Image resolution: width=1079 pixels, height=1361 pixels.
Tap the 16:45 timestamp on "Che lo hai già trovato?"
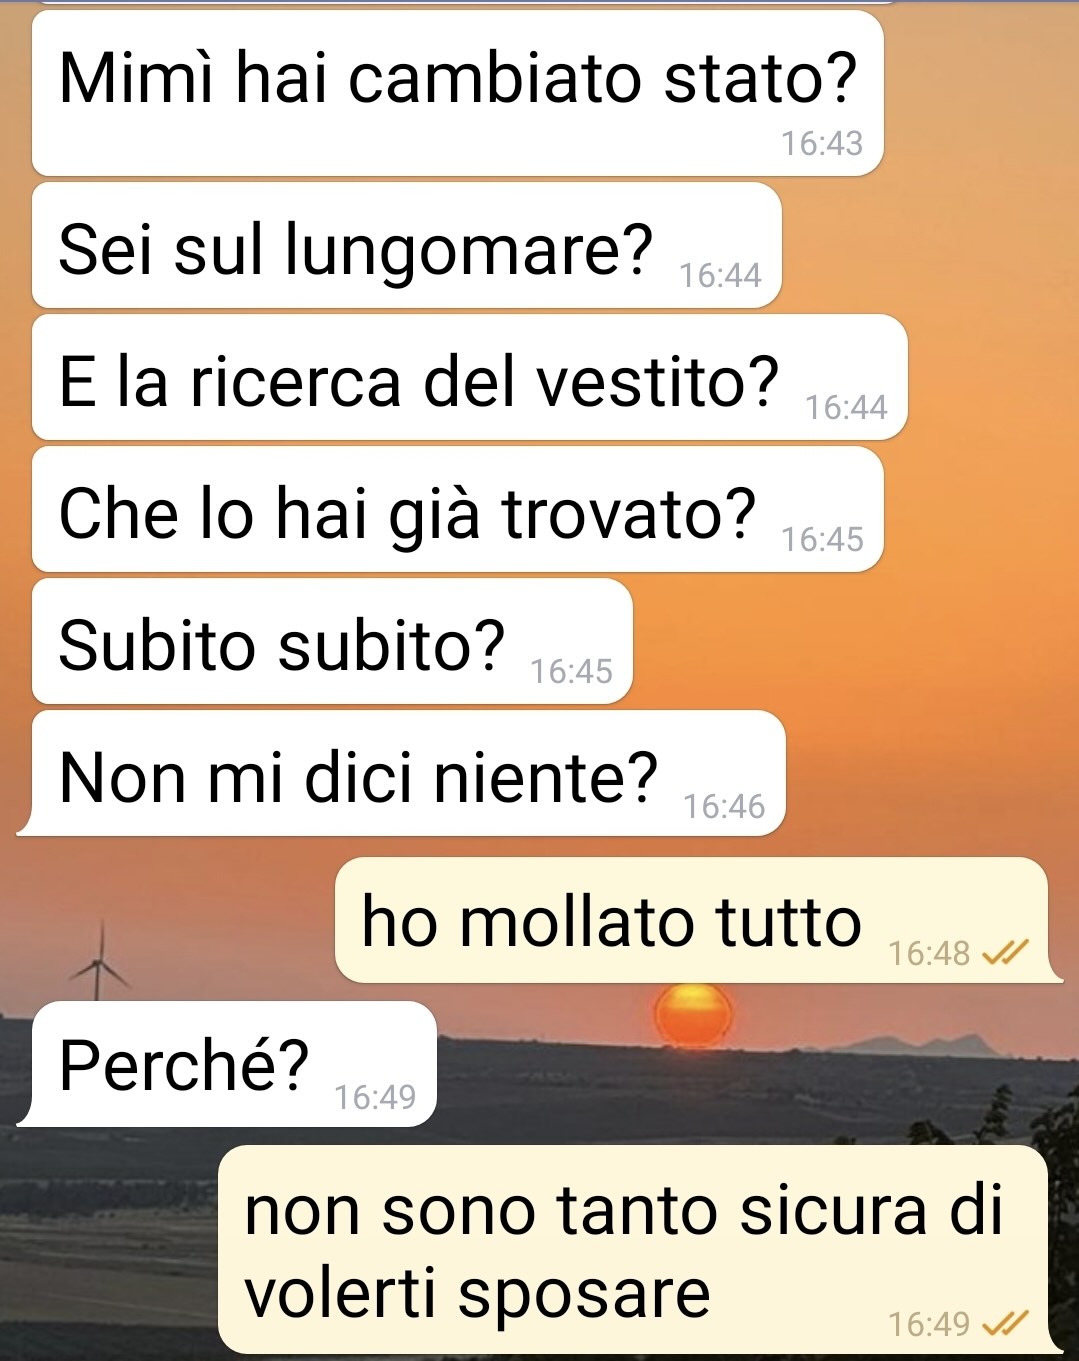coord(822,539)
